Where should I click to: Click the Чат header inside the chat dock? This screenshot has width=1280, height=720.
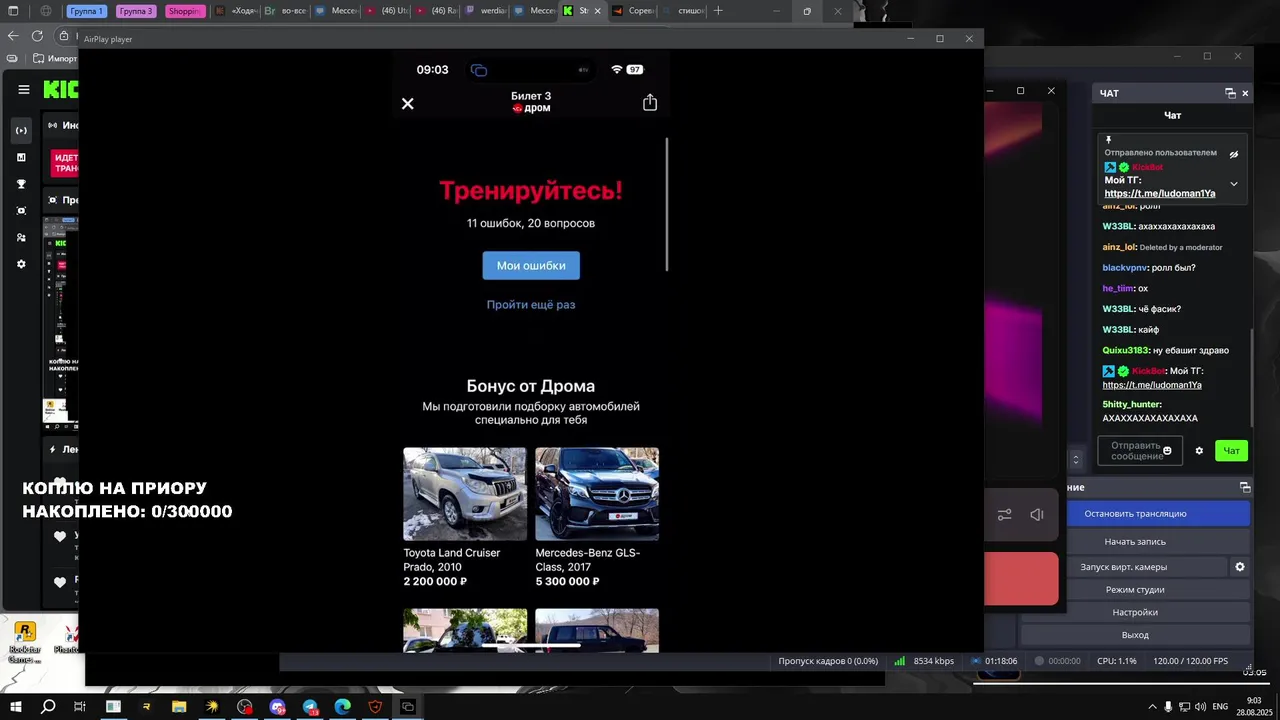tap(1172, 115)
